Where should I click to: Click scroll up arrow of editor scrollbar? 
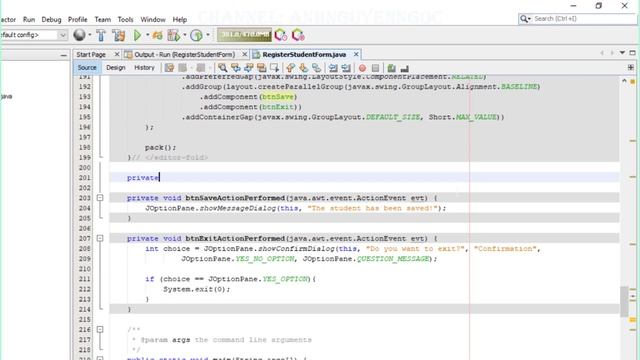[624, 81]
